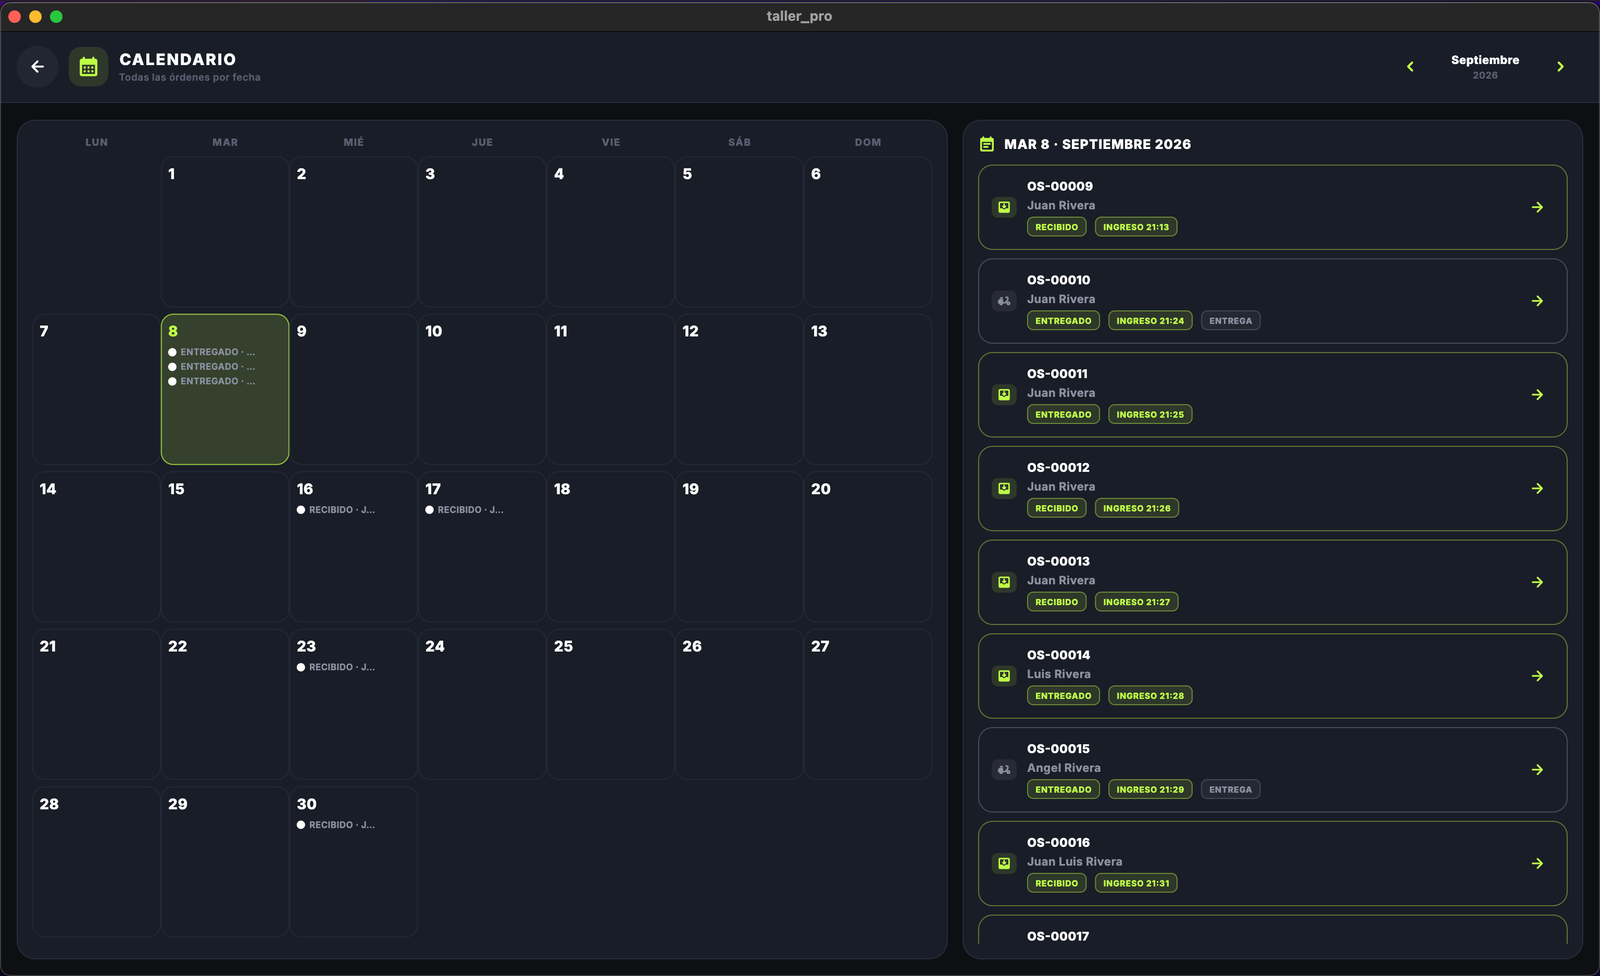The image size is (1600, 976).
Task: Open order OS-00009 with its arrow
Action: pos(1537,207)
